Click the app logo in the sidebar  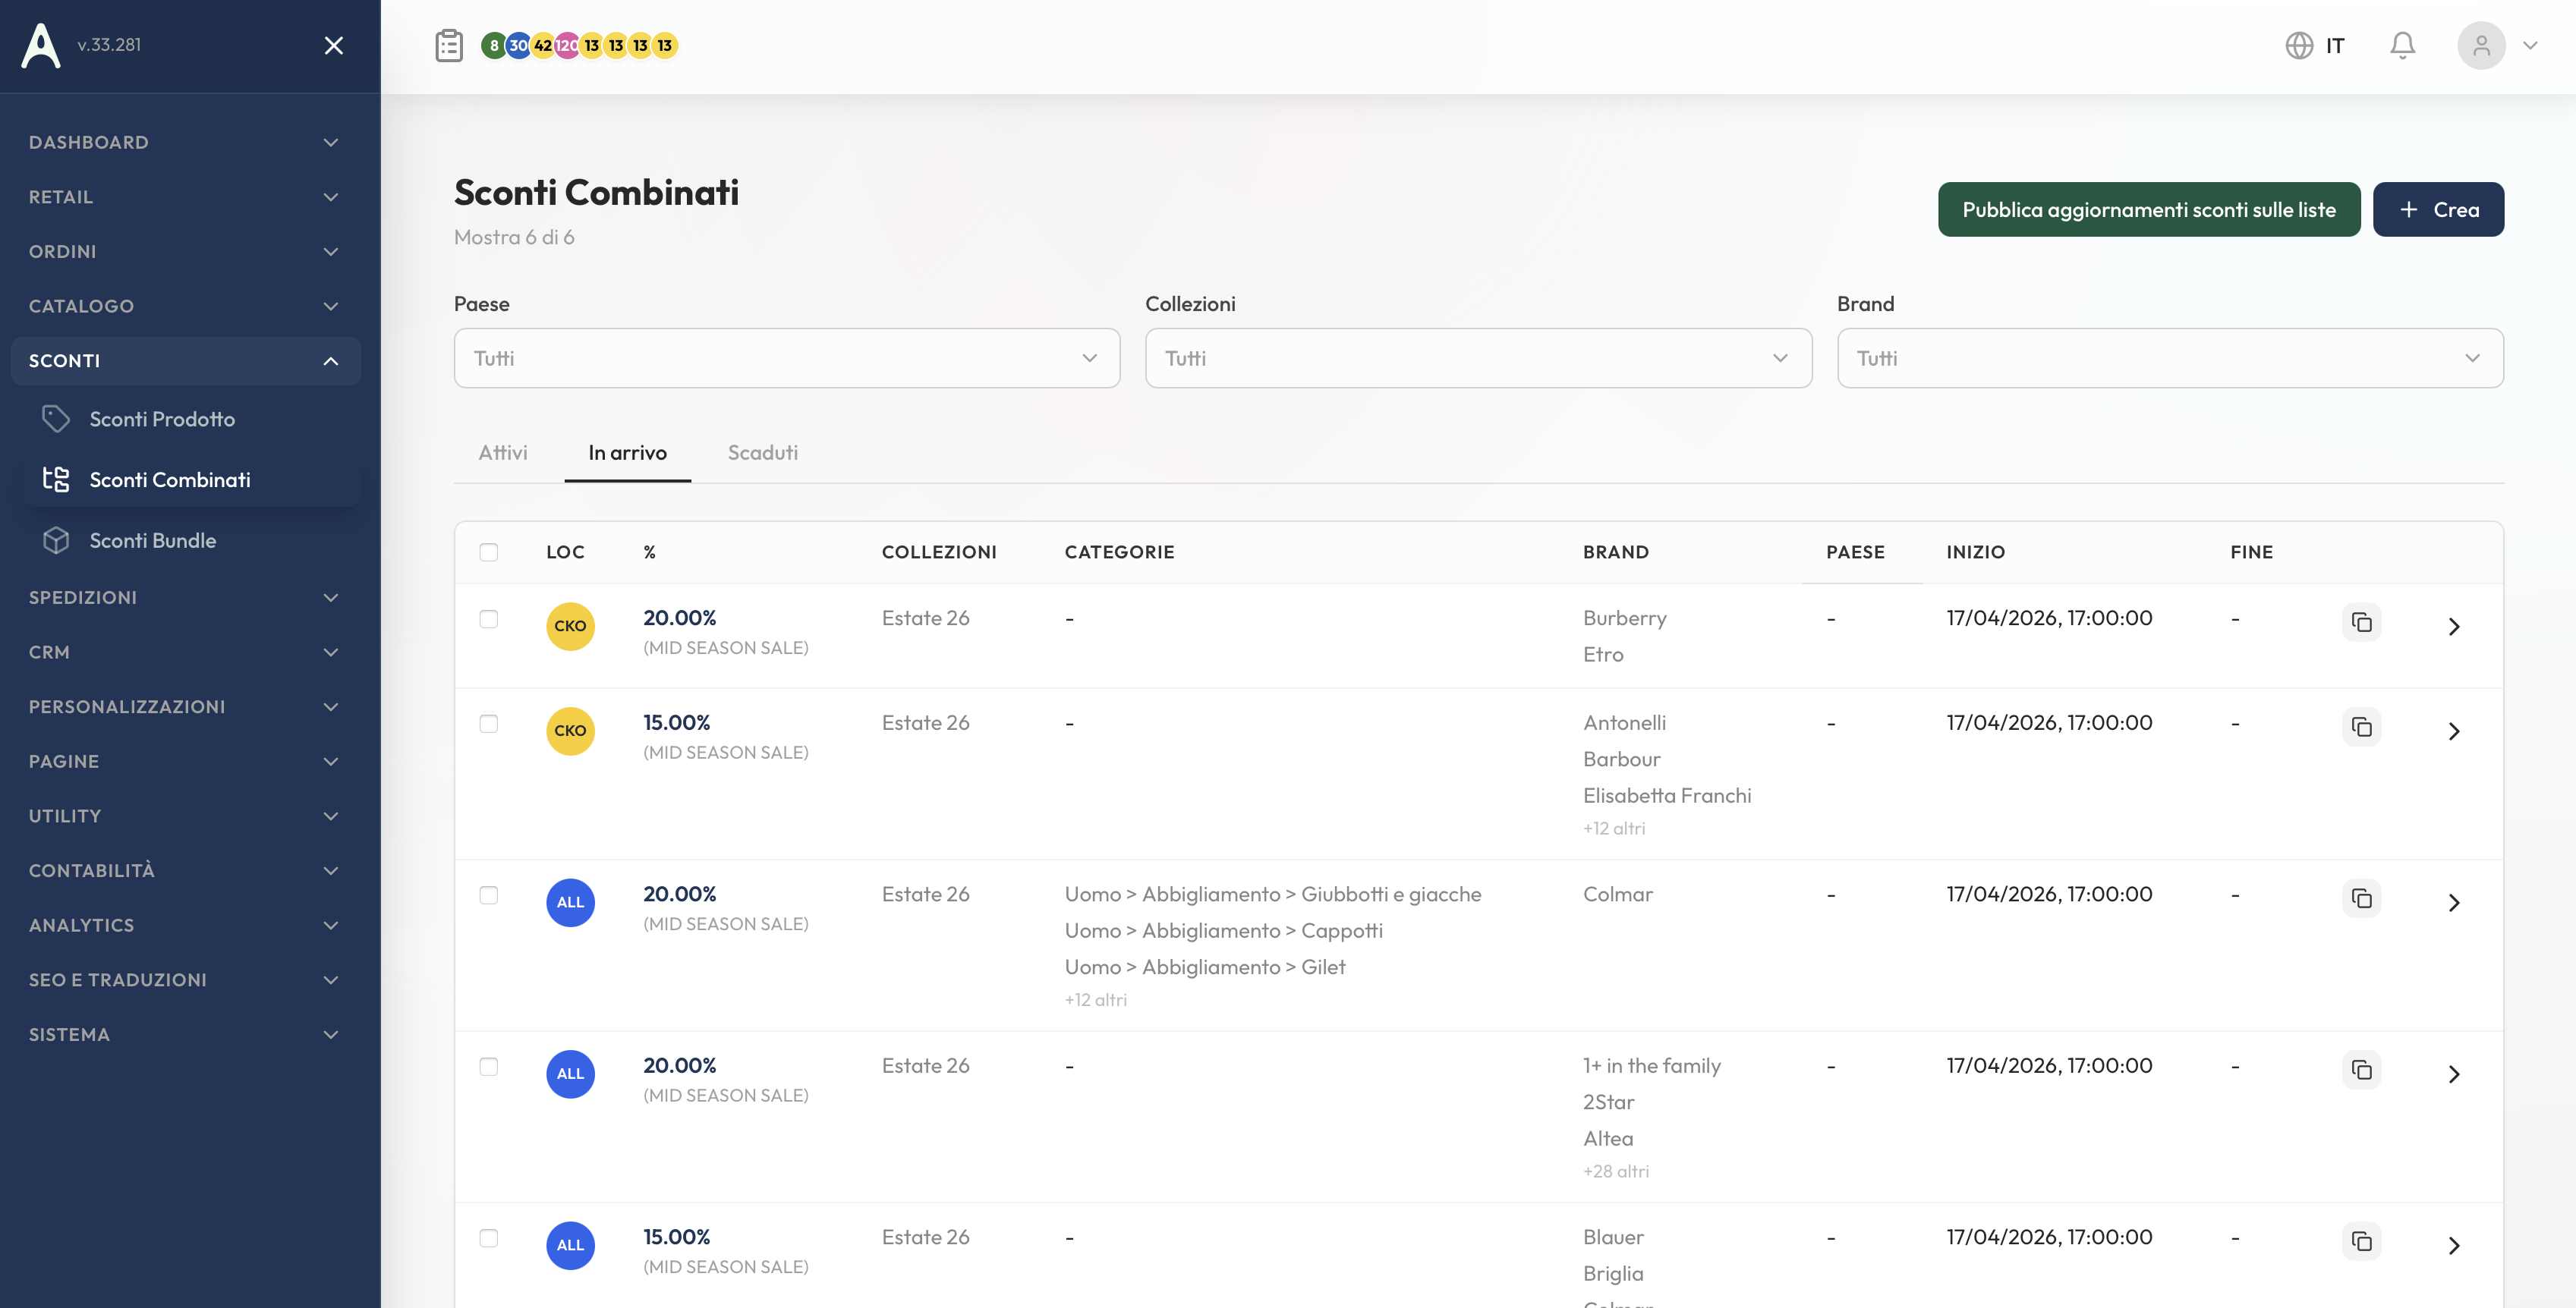coord(41,45)
